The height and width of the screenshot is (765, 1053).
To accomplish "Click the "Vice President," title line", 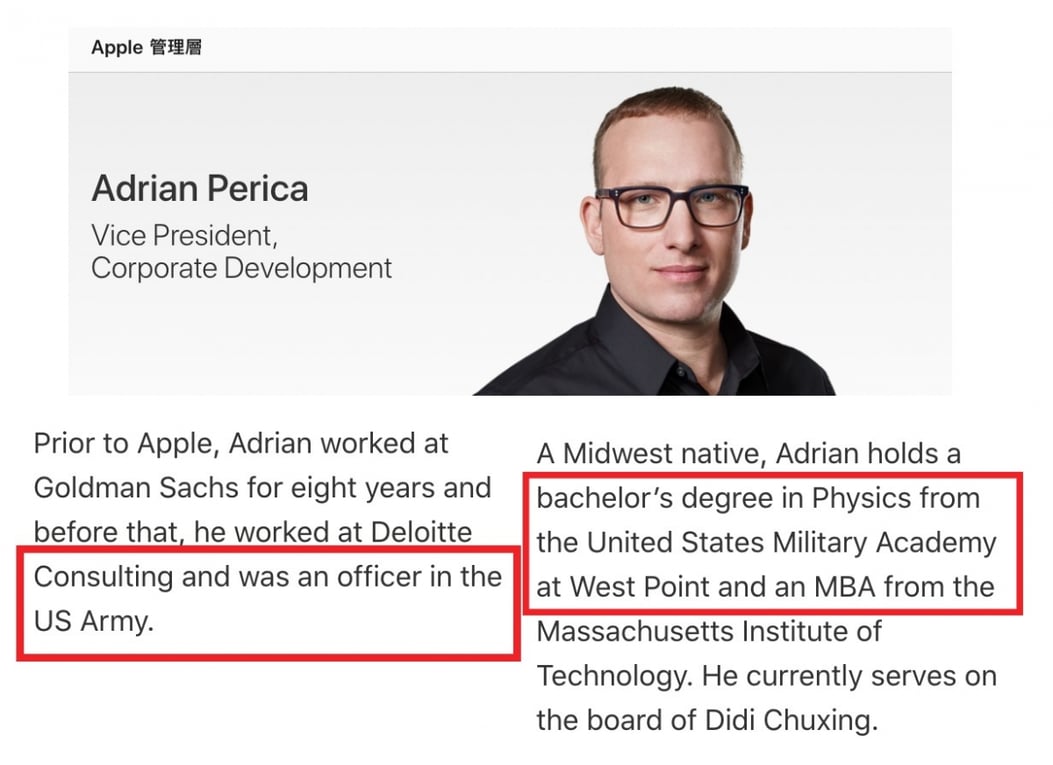I will pos(184,235).
